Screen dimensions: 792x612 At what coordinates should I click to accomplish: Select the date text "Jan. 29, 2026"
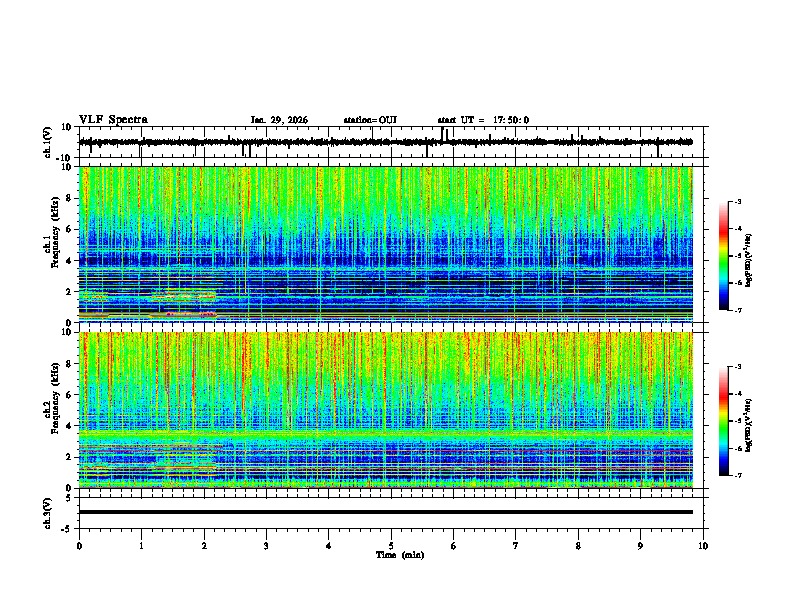(279, 120)
